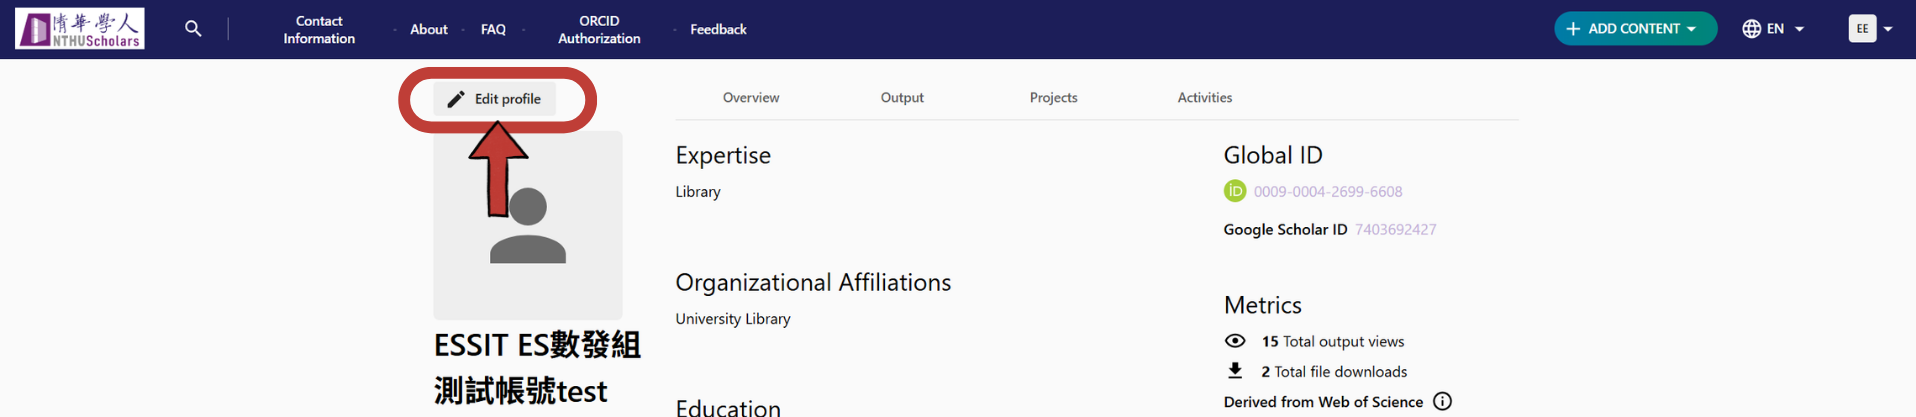Click the NTHU Scholars logo
1916x417 pixels.
[x=80, y=29]
